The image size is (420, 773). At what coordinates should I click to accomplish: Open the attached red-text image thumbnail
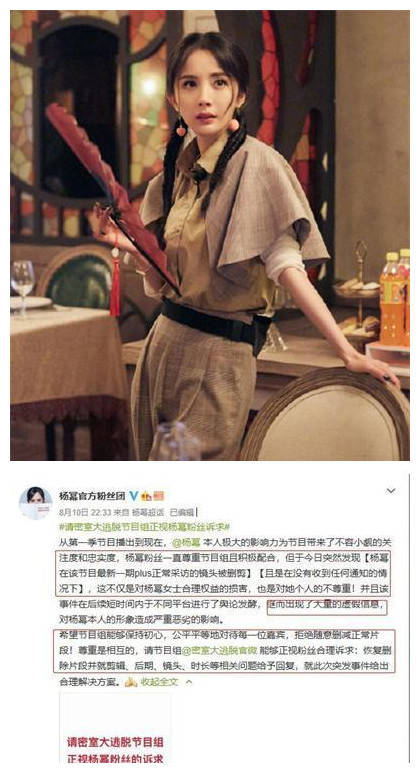[x=115, y=728]
